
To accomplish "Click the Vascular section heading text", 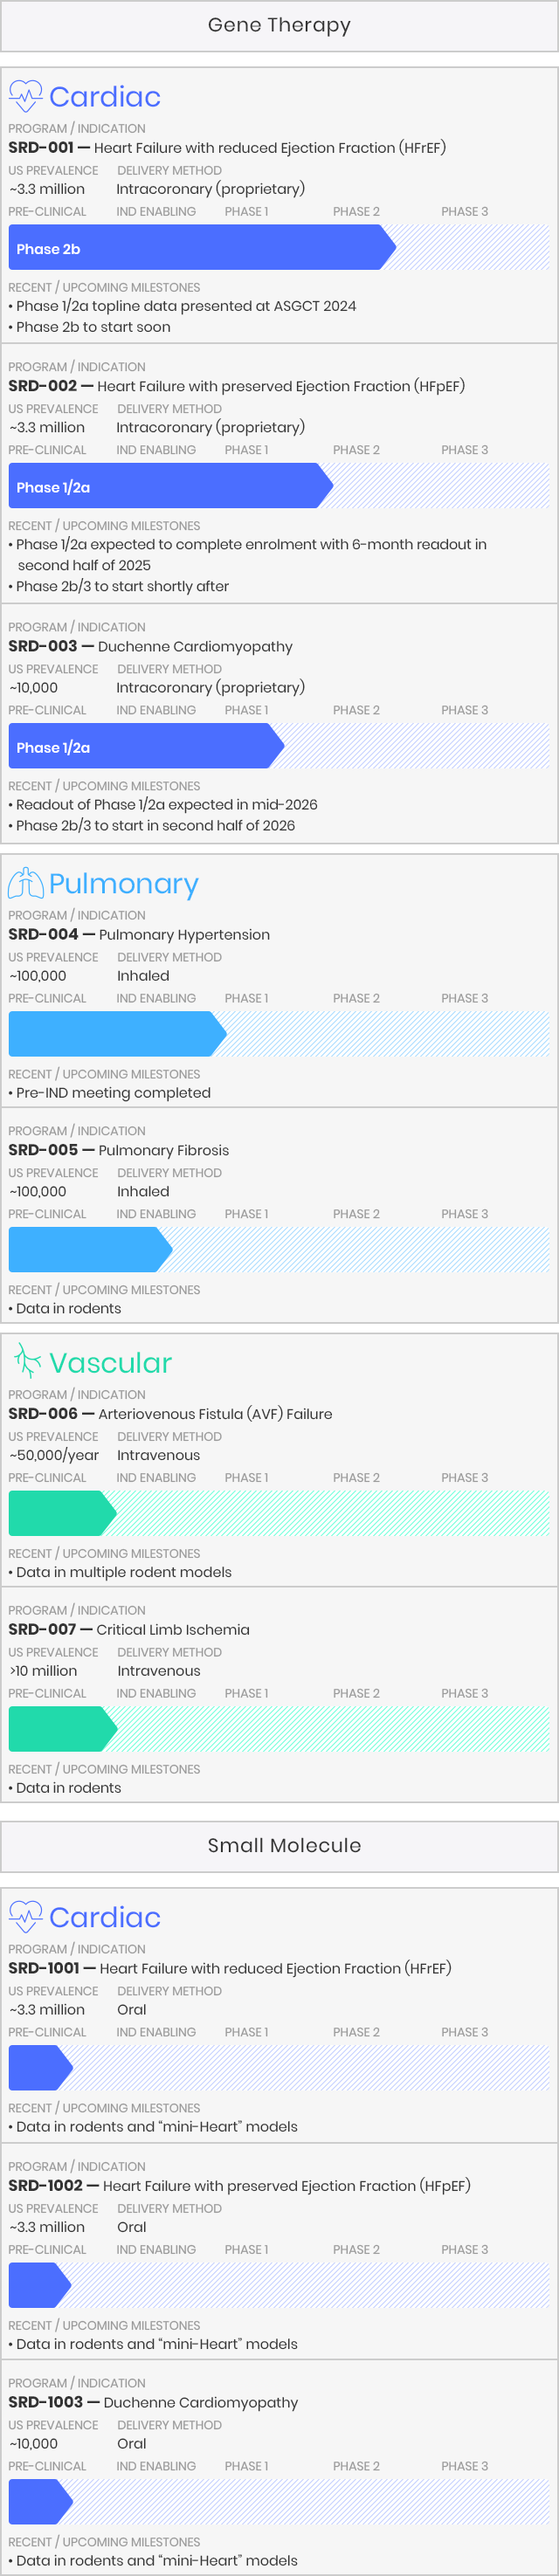I will coord(111,1363).
